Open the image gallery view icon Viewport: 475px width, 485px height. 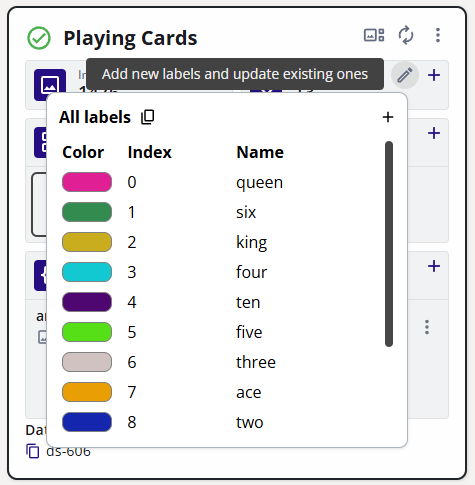(374, 35)
